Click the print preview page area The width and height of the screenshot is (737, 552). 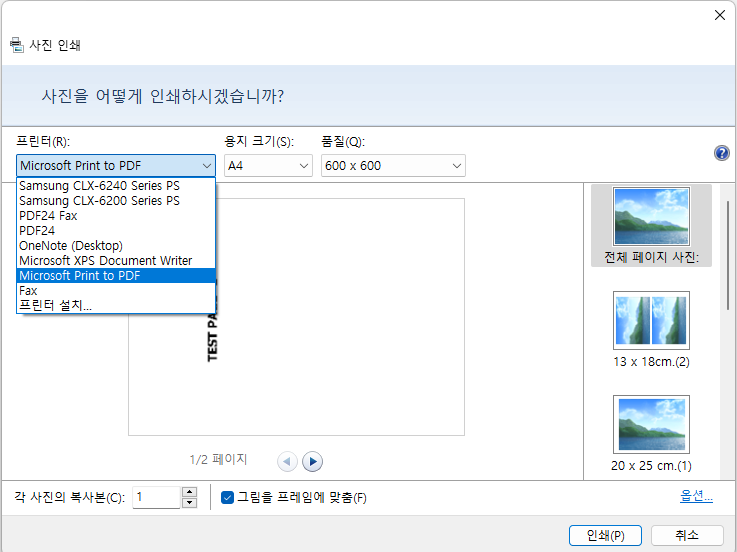point(297,317)
